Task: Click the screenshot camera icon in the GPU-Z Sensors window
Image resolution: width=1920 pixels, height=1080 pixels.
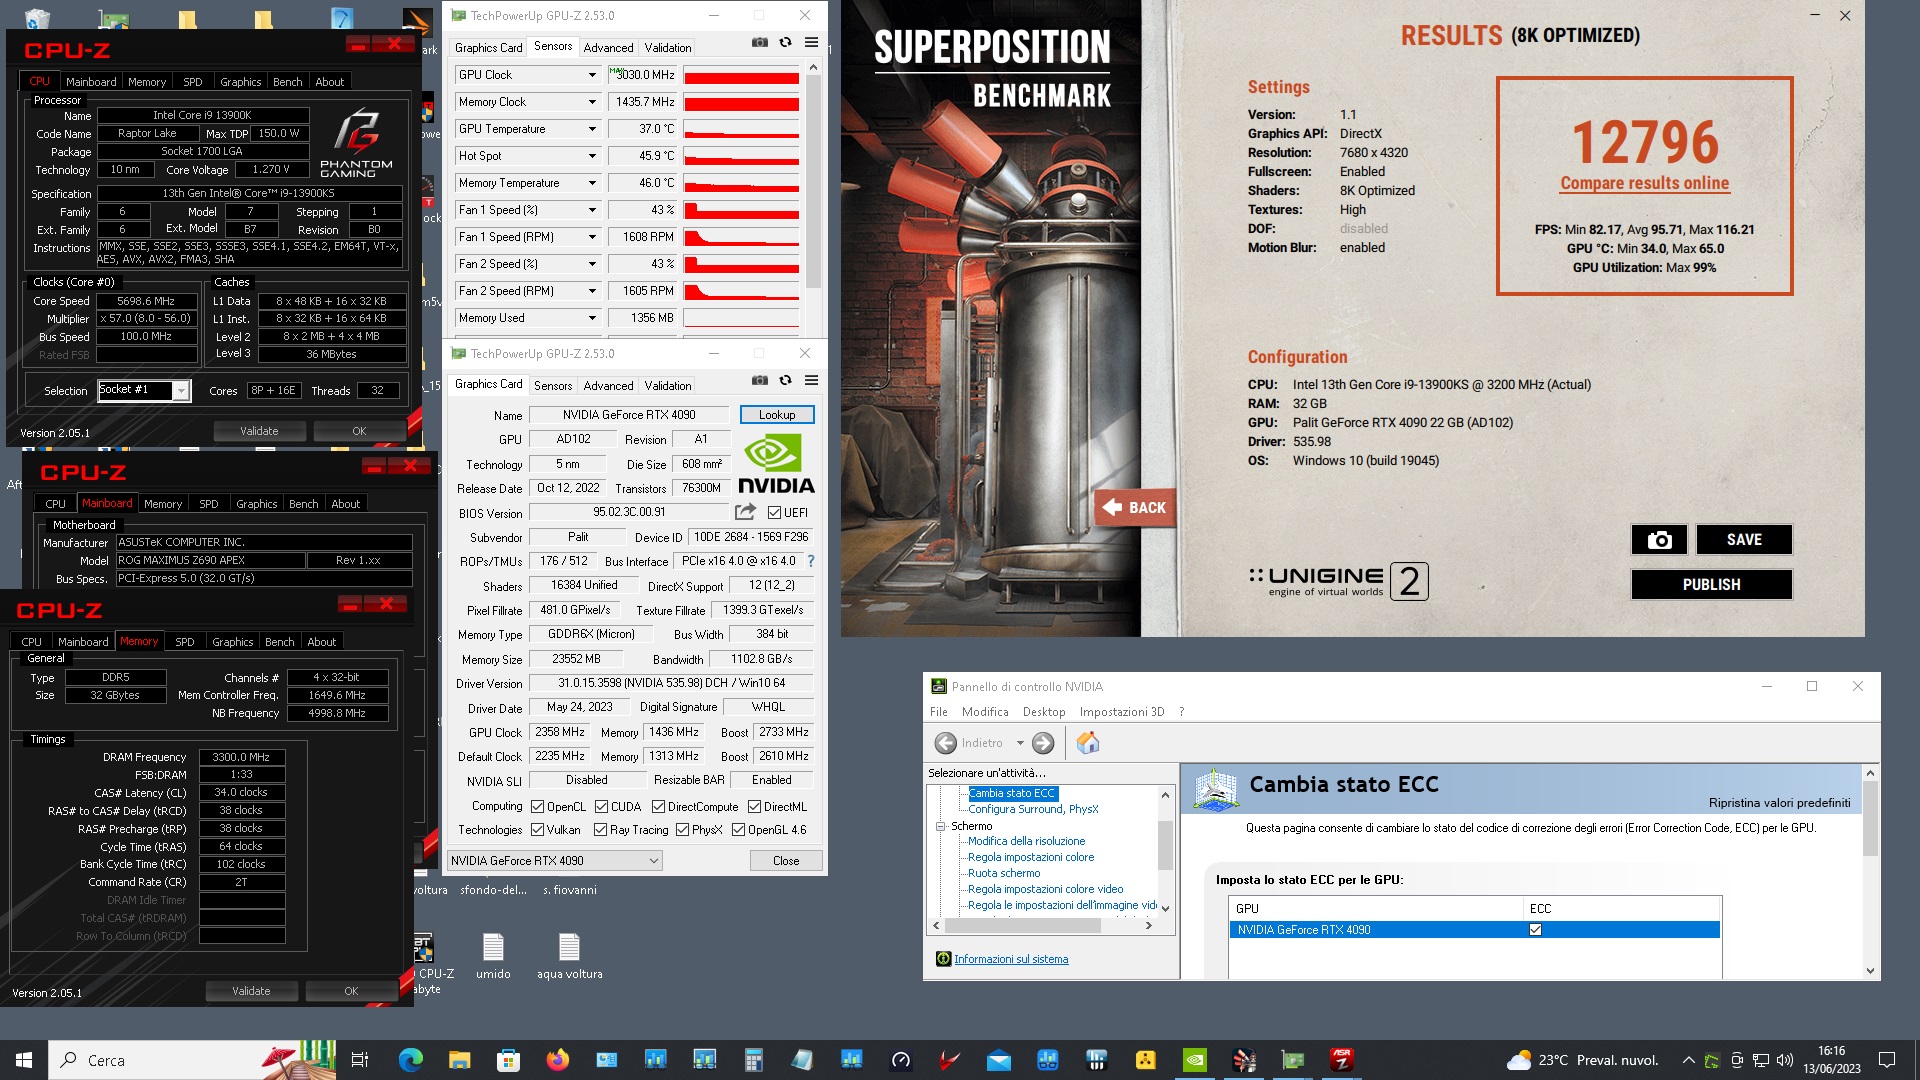Action: coord(760,42)
